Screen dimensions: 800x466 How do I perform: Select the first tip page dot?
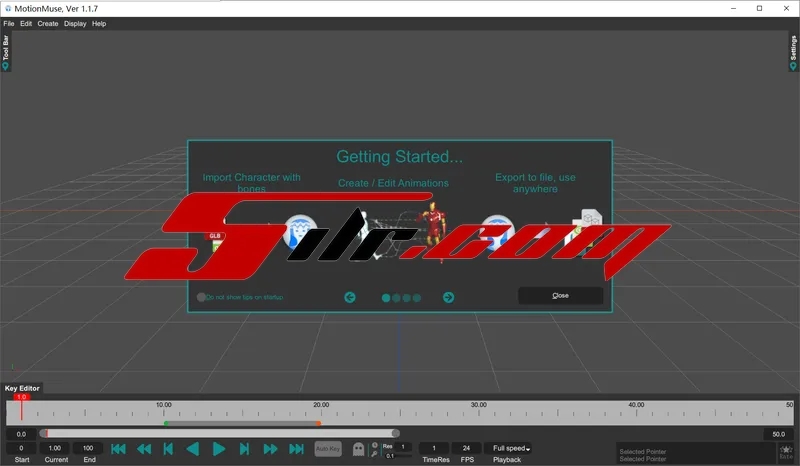386,298
